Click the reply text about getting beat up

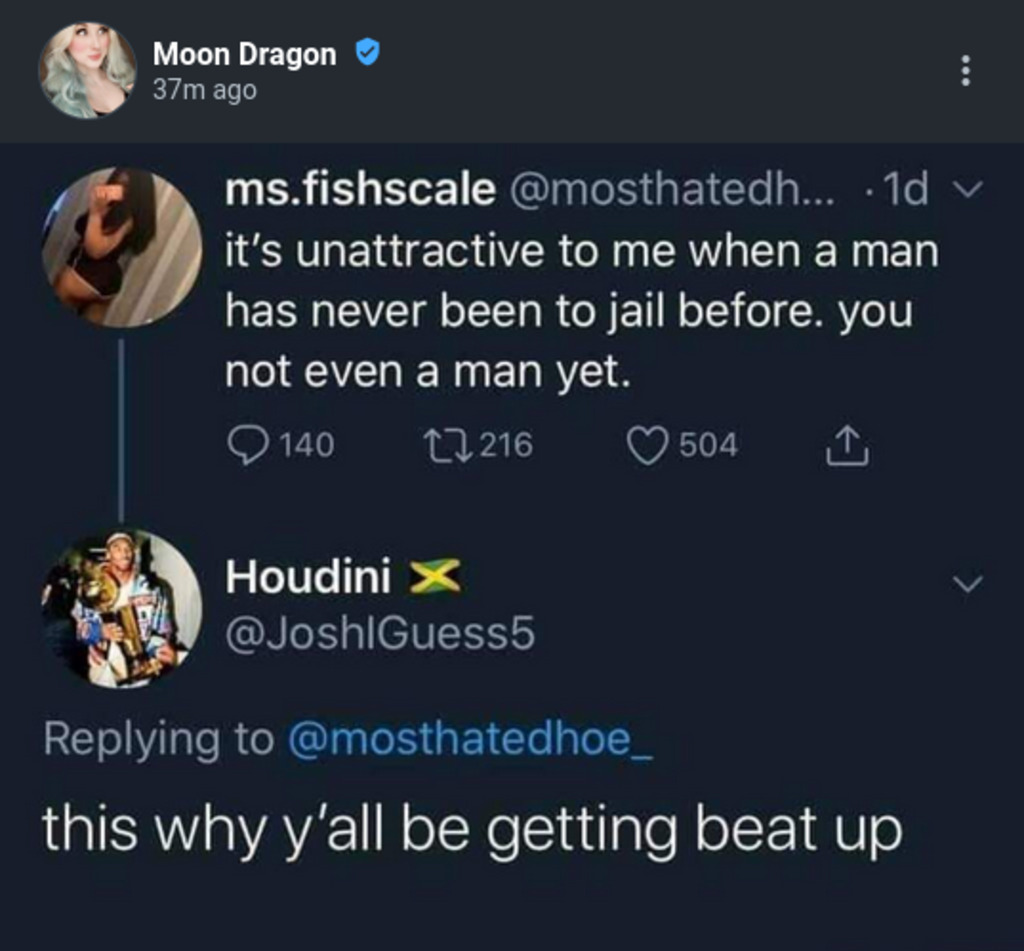click(473, 830)
